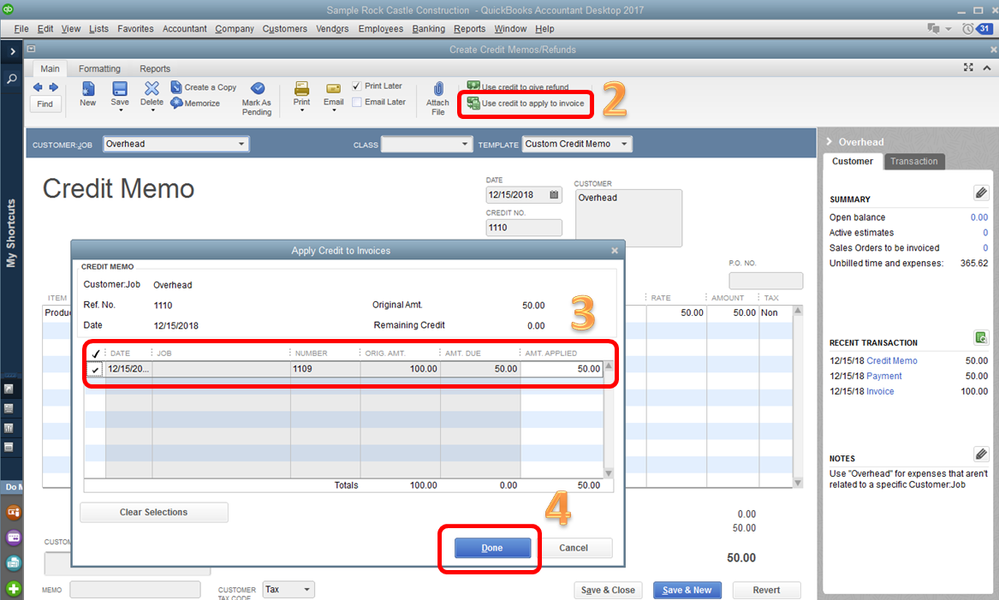The width and height of the screenshot is (999, 600).
Task: Click Memorize transaction
Action: click(196, 103)
